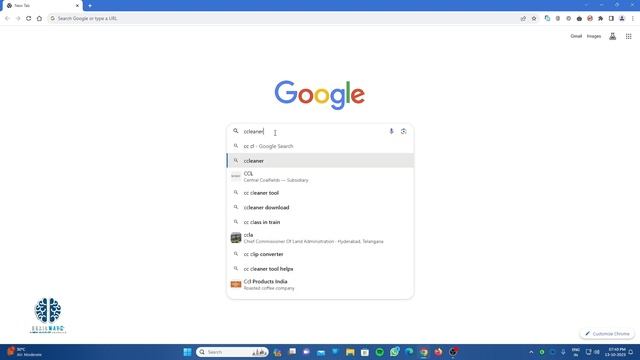Open the Microsoft Store taskbar icon

click(365, 352)
